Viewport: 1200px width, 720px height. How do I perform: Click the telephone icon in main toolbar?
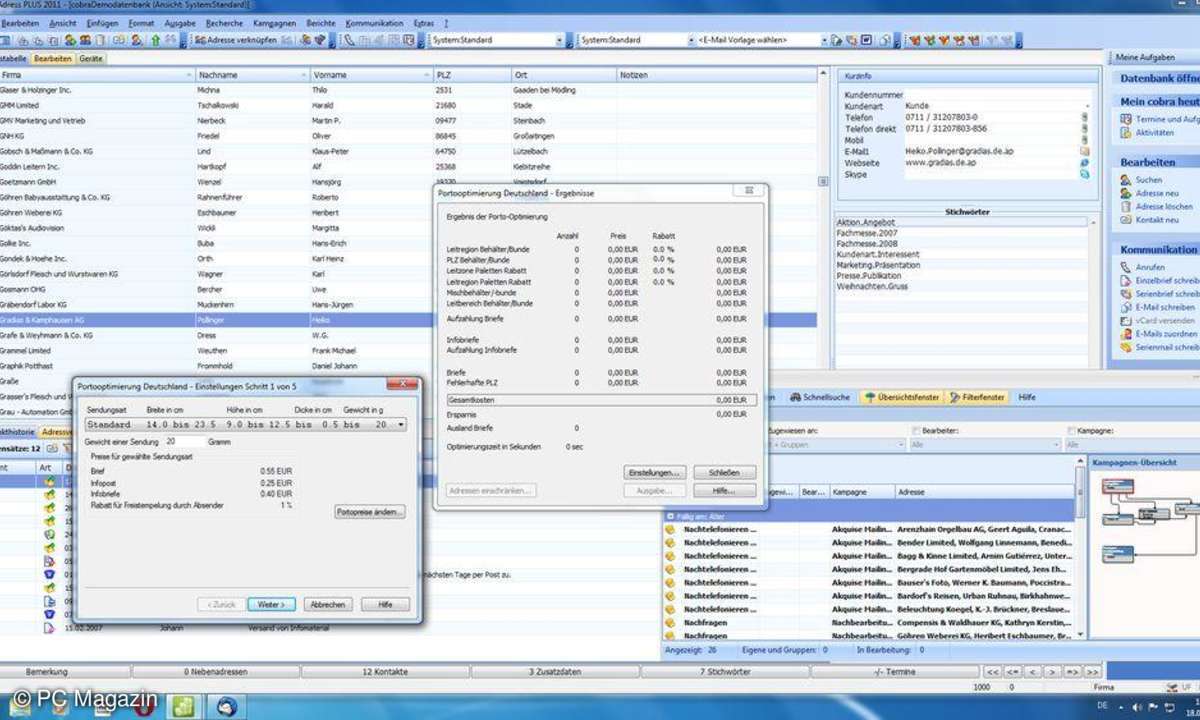349,40
